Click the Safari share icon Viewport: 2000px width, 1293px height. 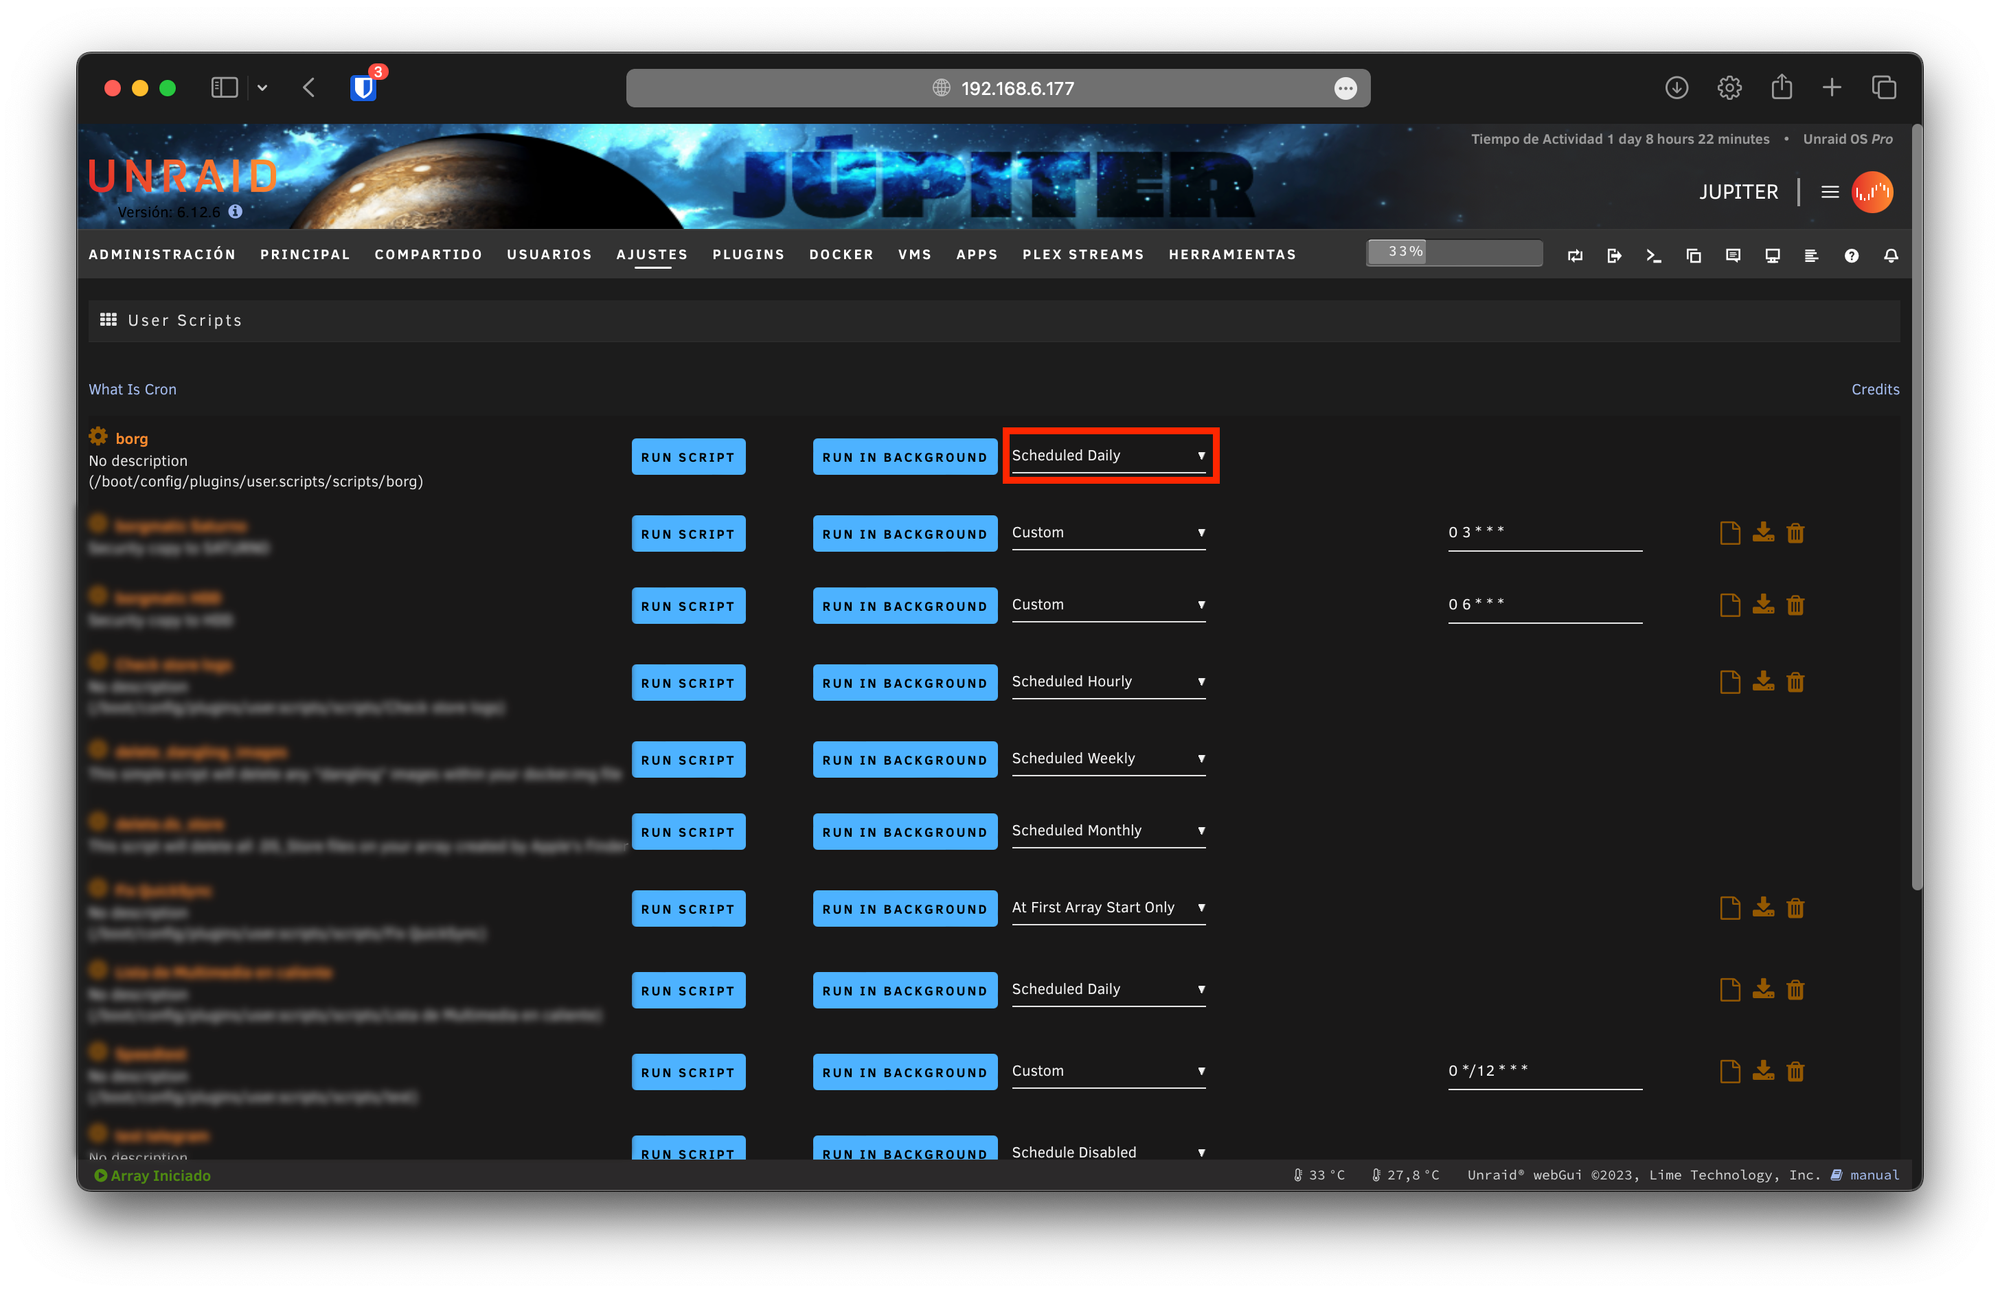pos(1781,87)
